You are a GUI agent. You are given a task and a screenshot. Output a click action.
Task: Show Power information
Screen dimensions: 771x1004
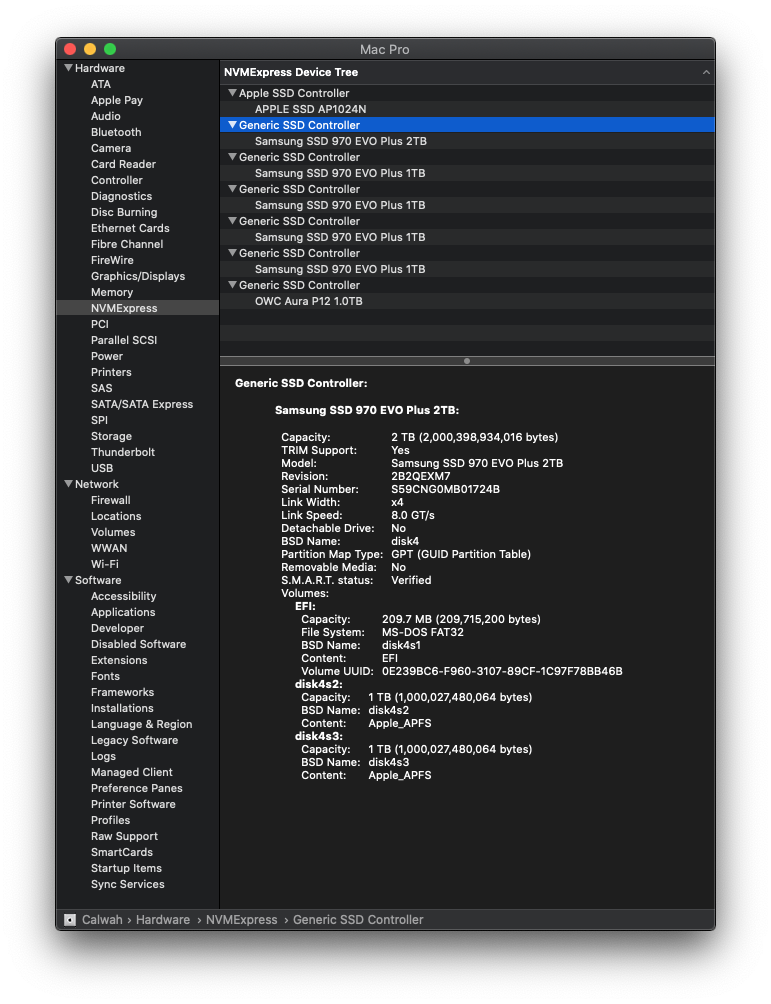pyautogui.click(x=107, y=356)
